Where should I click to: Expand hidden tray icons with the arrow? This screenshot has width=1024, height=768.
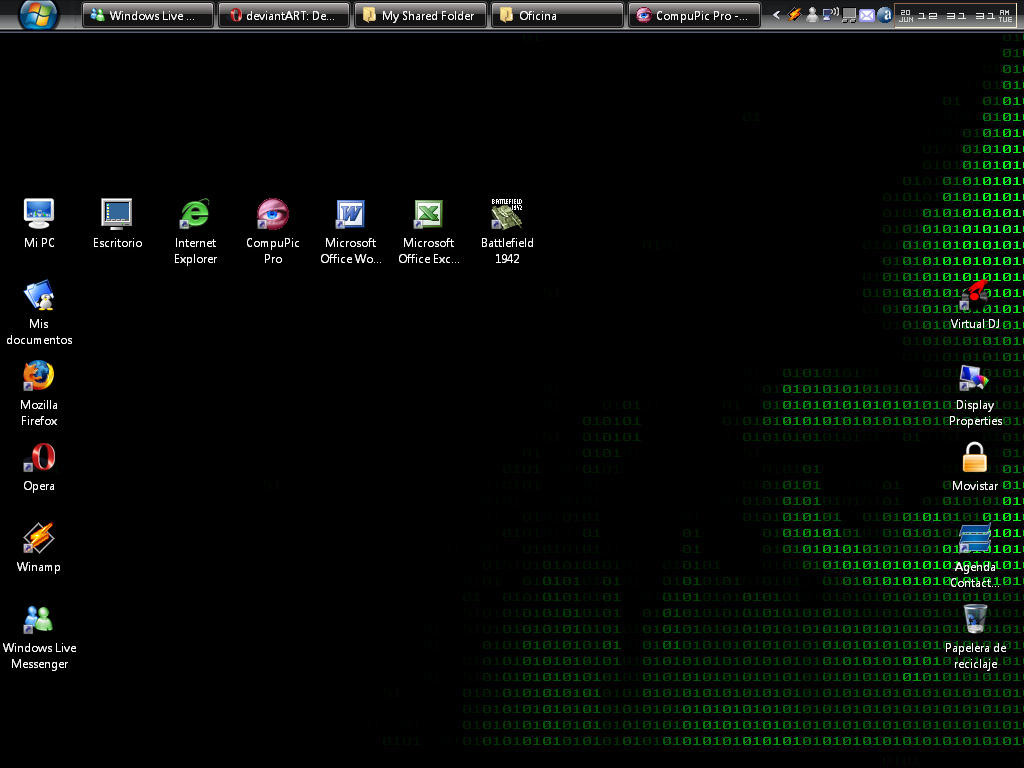[x=776, y=14]
